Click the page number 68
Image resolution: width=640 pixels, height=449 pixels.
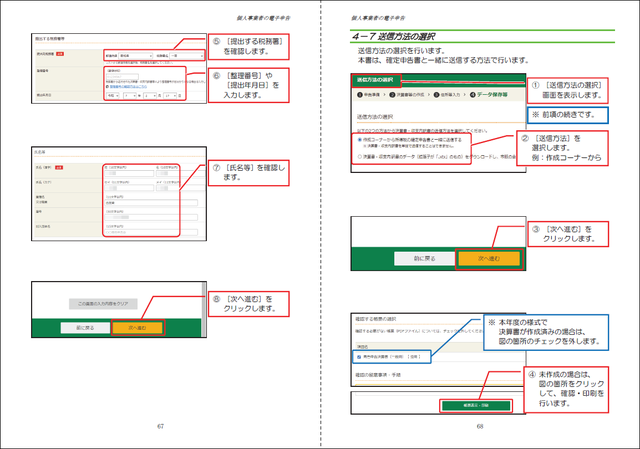pos(480,426)
